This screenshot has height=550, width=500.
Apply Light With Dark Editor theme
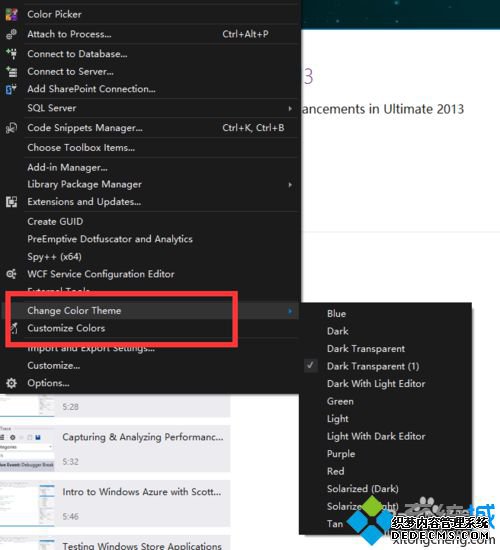pyautogui.click(x=376, y=436)
